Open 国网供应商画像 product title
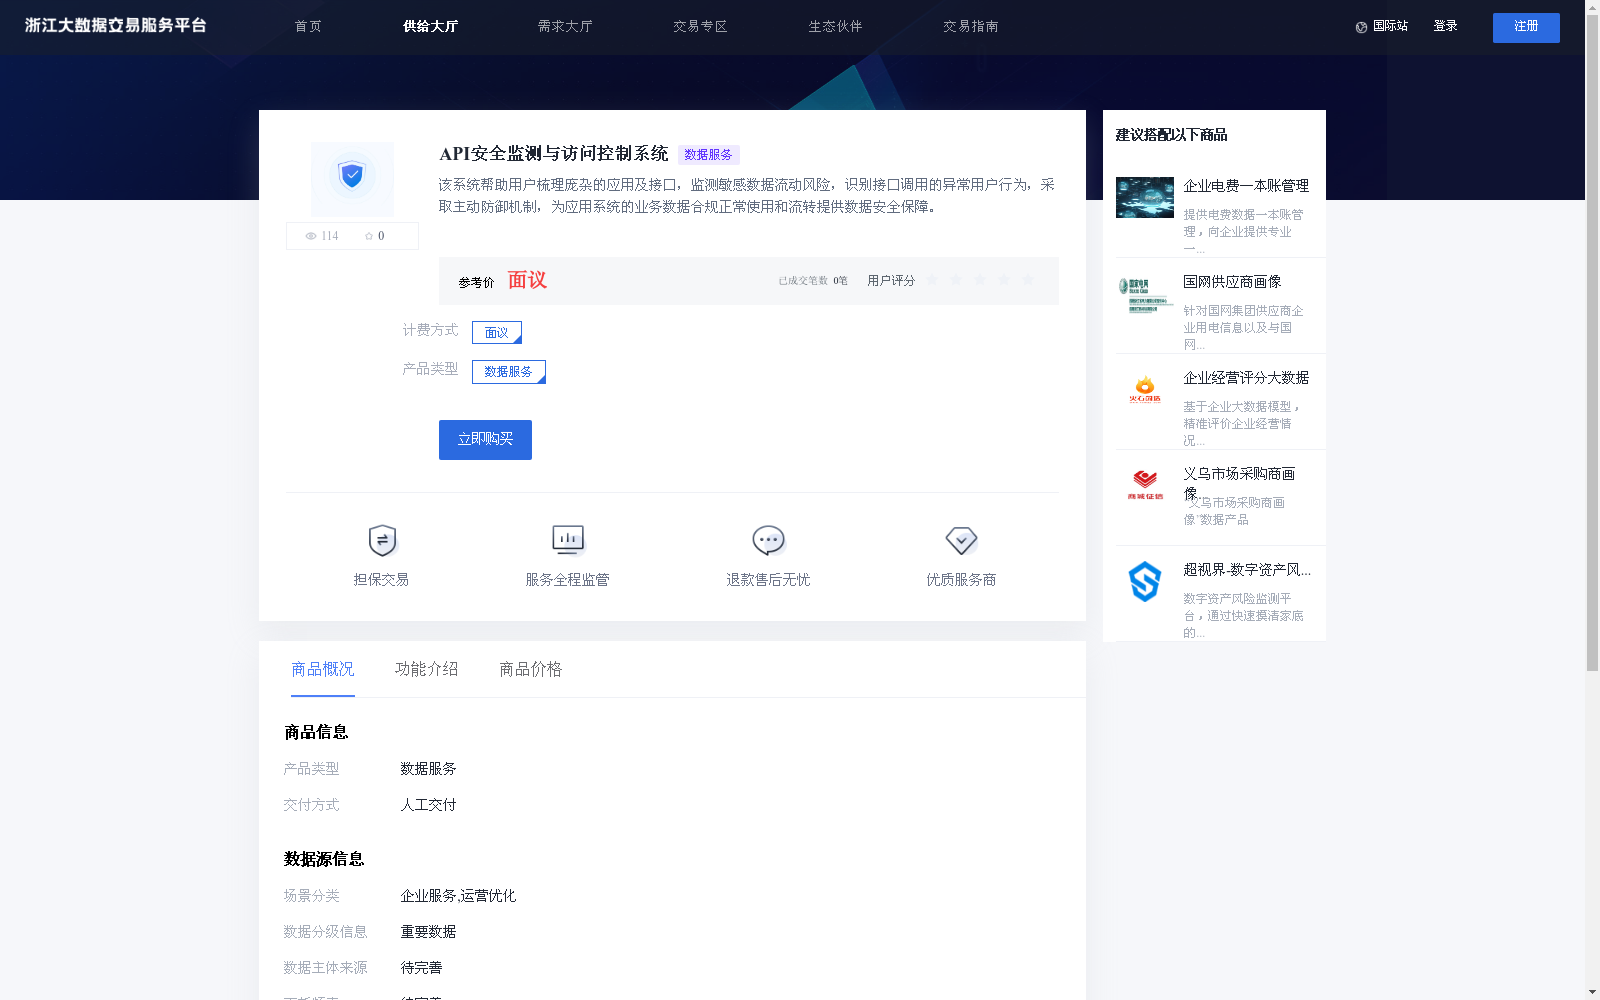The image size is (1600, 1000). 1232,282
